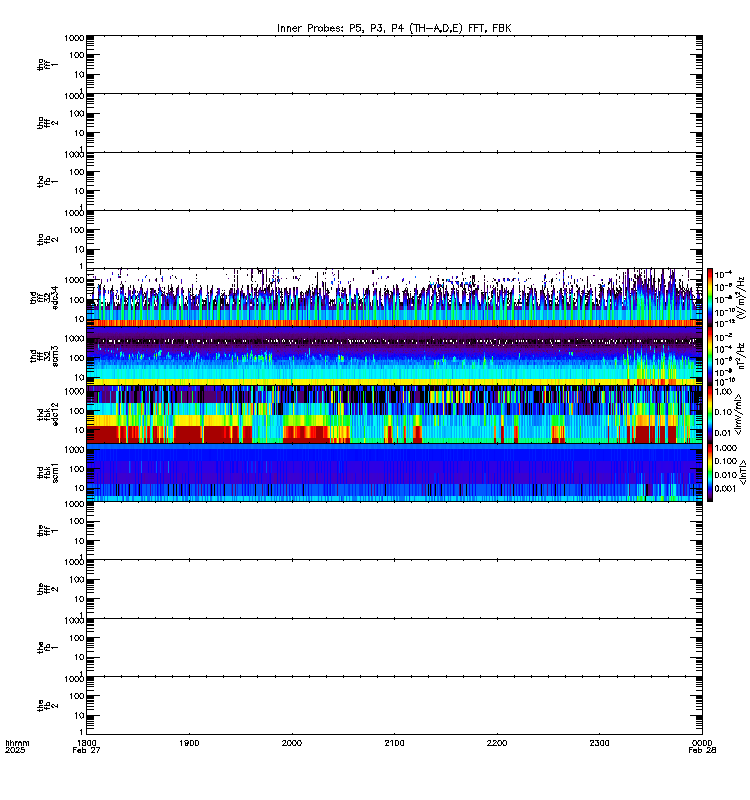
Task: Select the 'the fb 1' panel label
Action: point(47,647)
